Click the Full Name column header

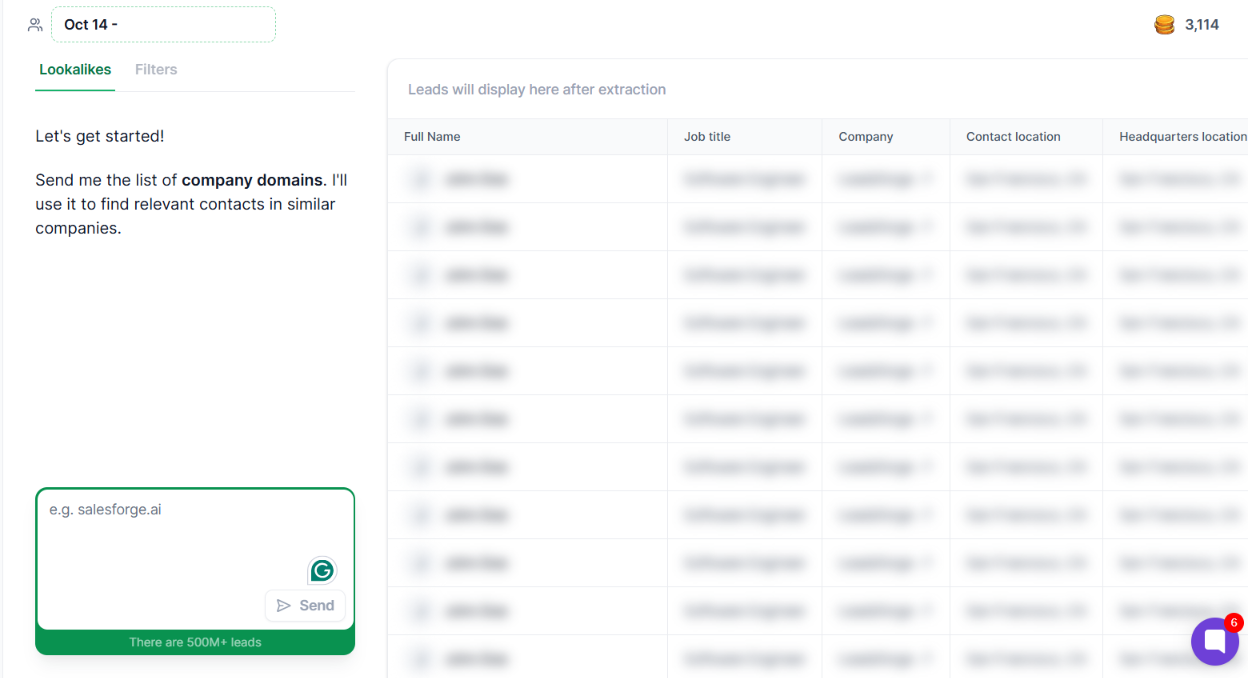tap(432, 137)
